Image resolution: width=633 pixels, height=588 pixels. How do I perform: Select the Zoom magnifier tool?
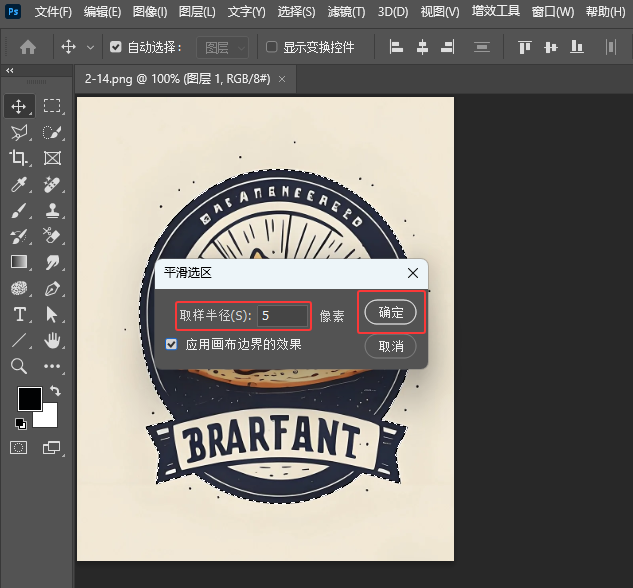click(19, 367)
